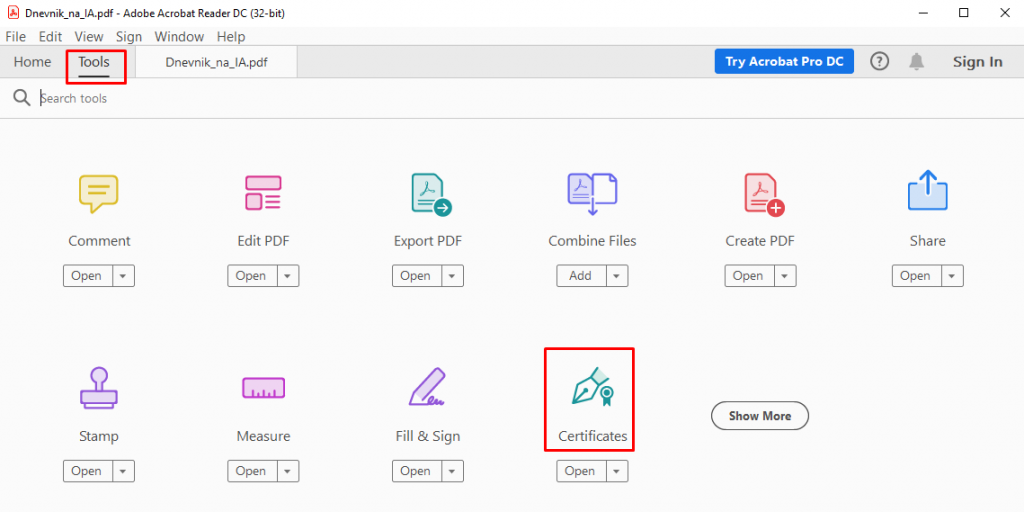Click the Fill & Sign label text

[428, 436]
